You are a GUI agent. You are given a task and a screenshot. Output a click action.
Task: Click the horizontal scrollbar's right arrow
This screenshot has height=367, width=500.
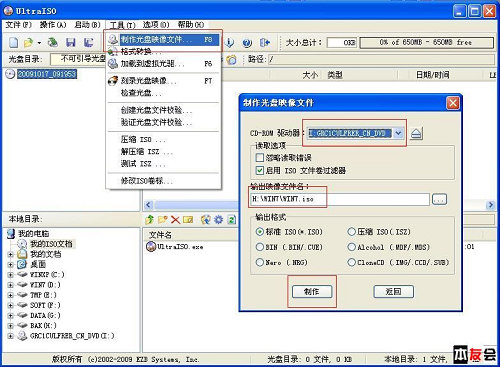[x=490, y=205]
